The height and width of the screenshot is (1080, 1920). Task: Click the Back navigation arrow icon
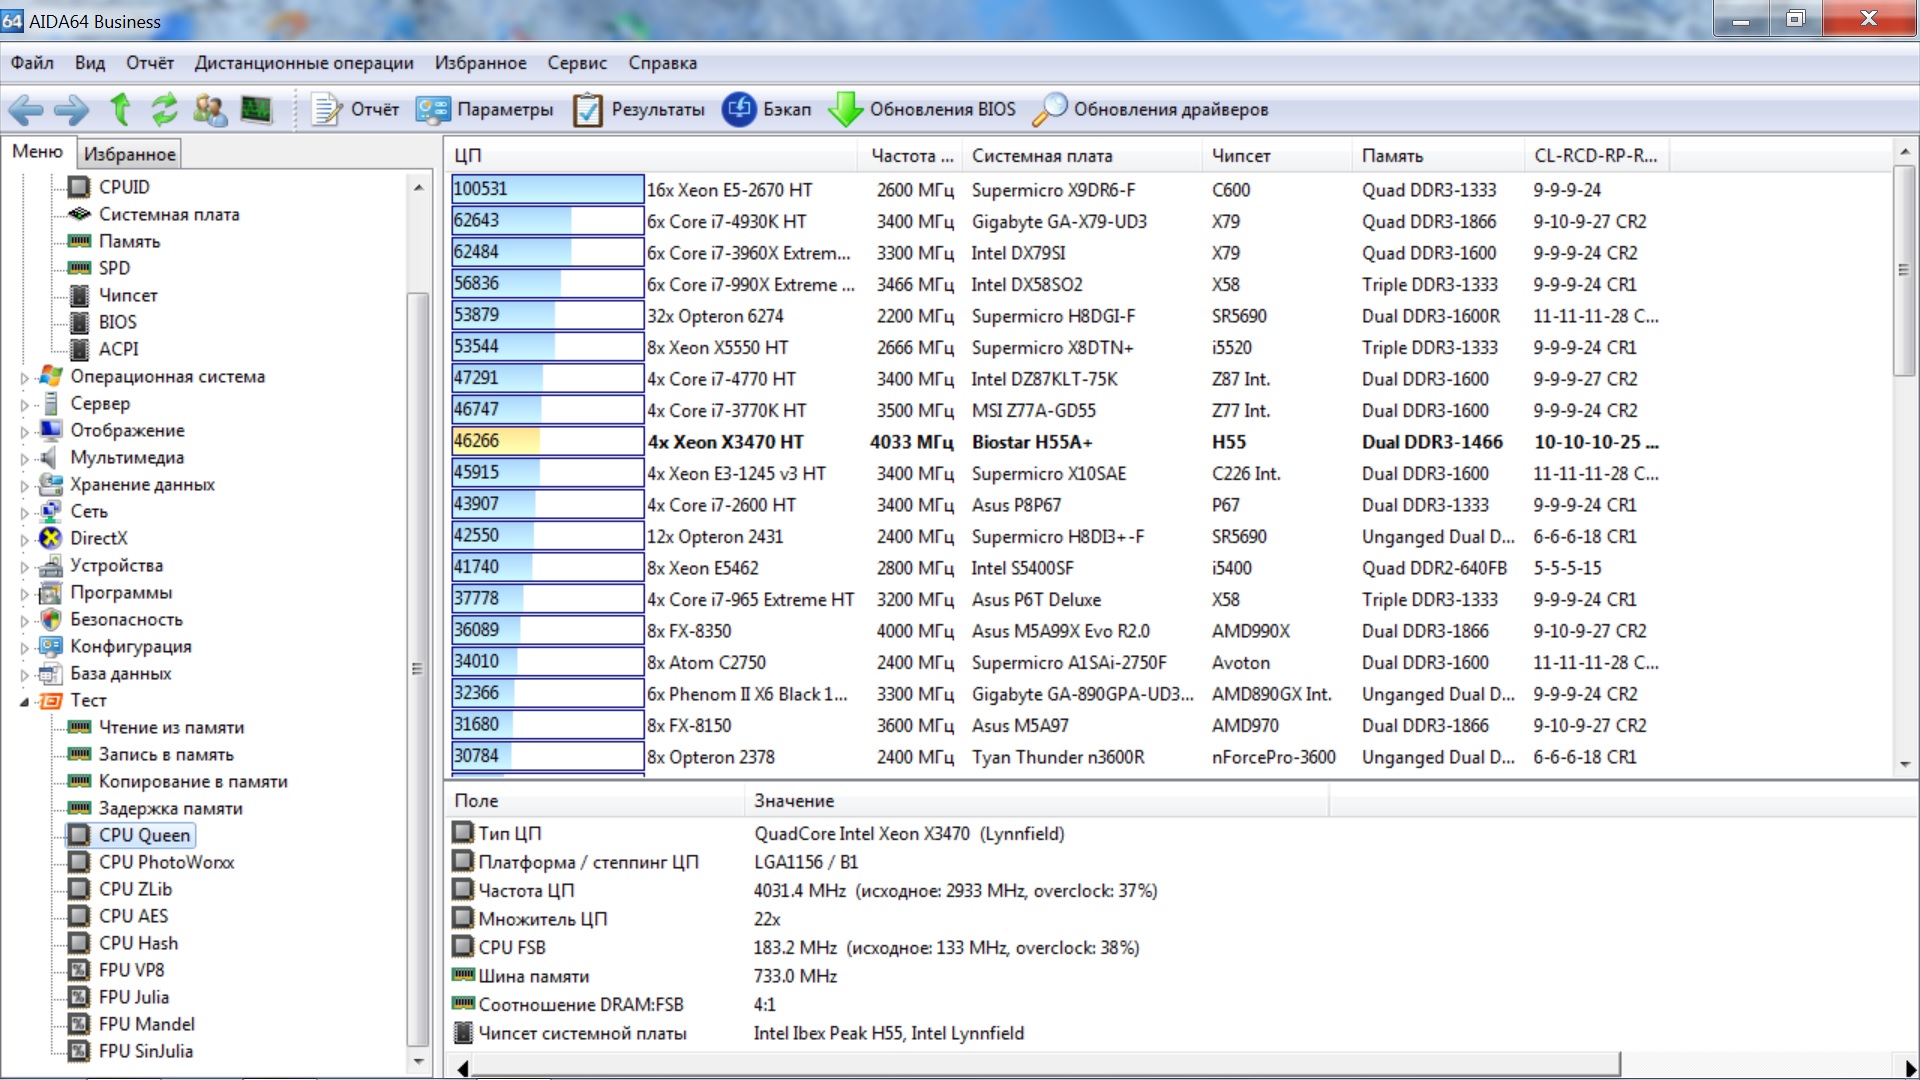(x=26, y=109)
